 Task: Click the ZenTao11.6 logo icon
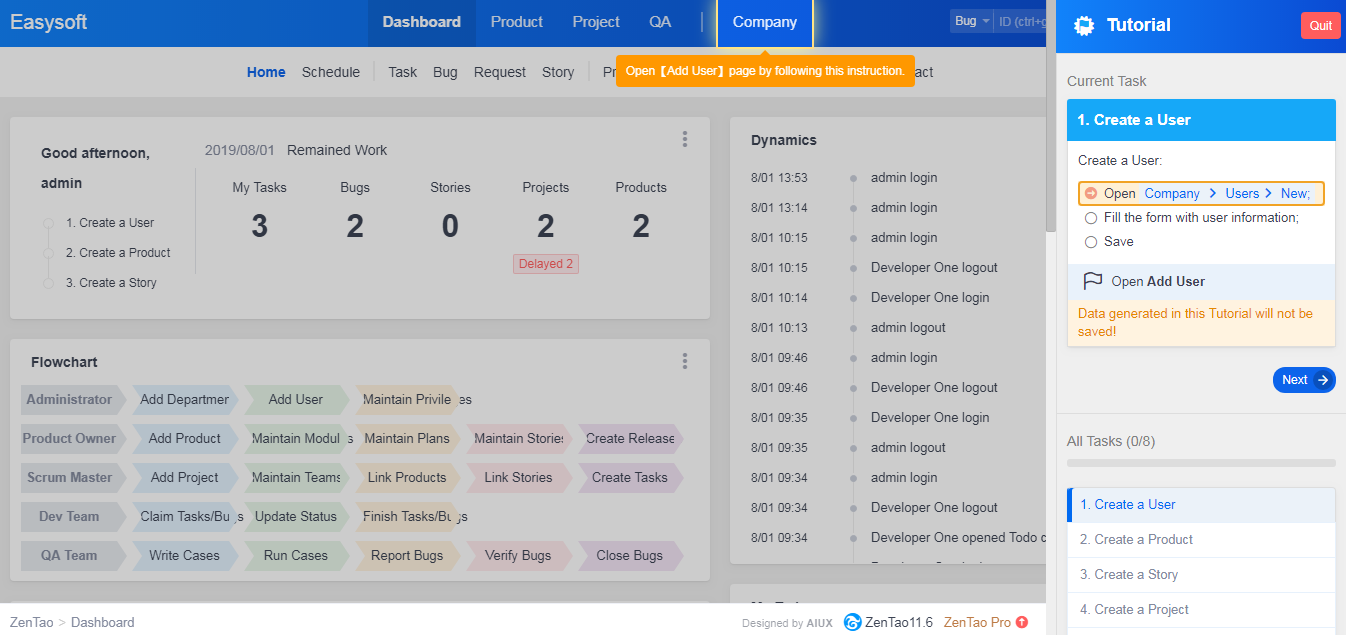click(x=852, y=622)
